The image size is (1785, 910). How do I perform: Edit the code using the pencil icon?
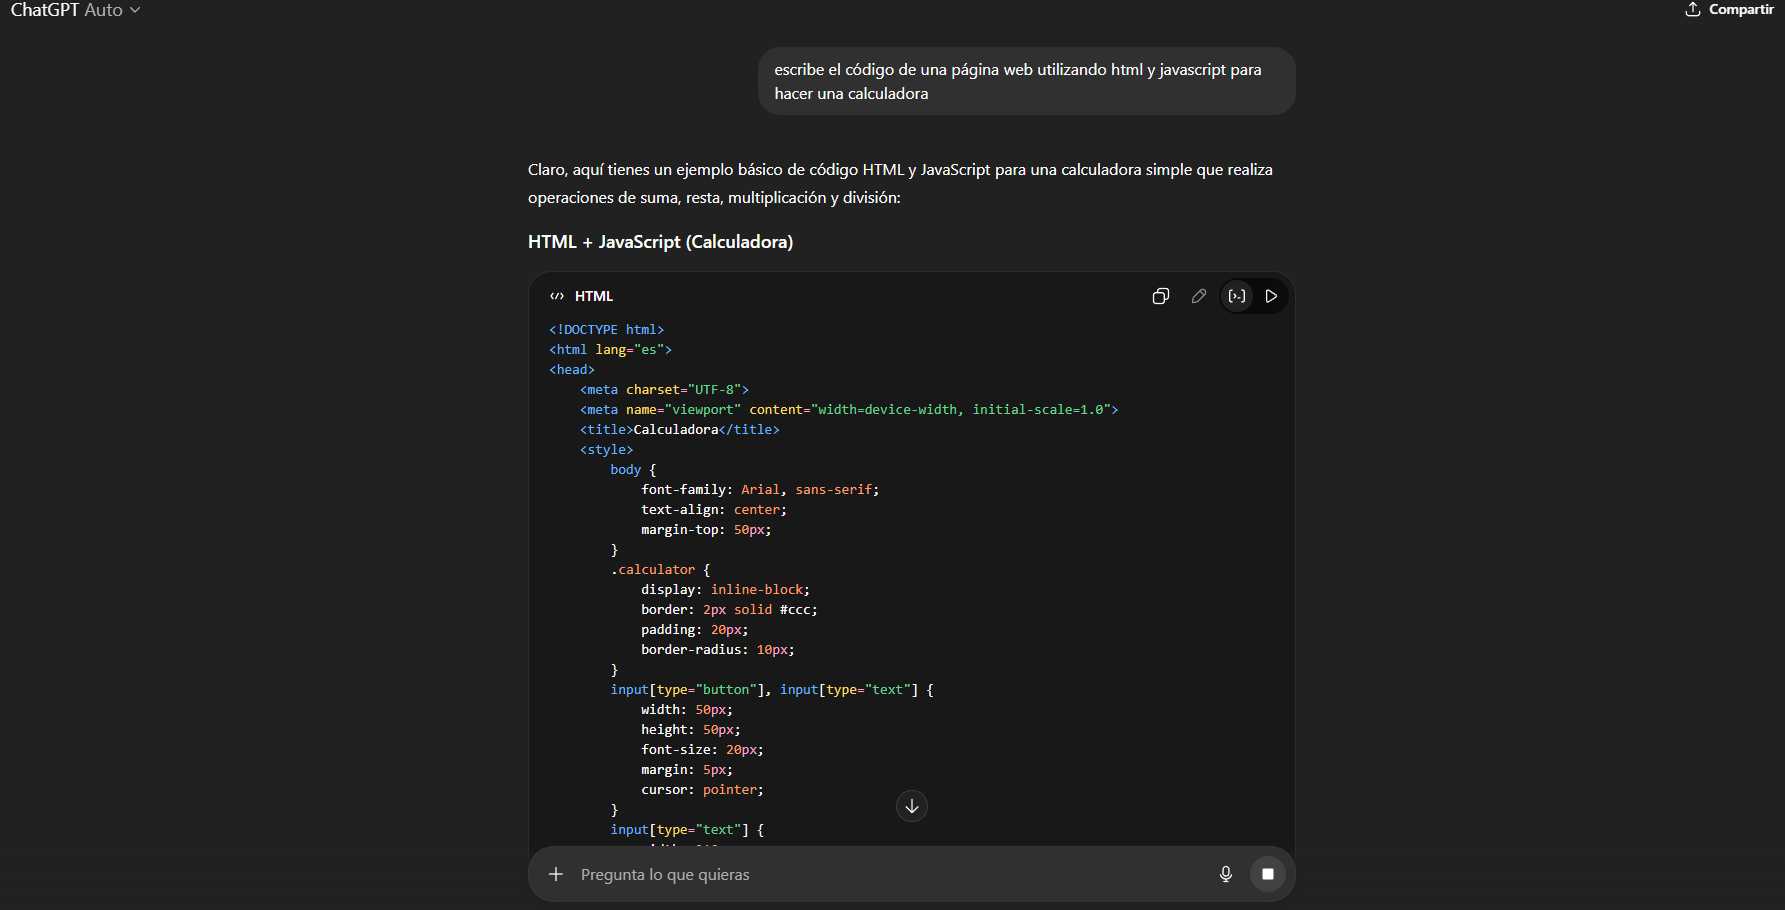1199,296
